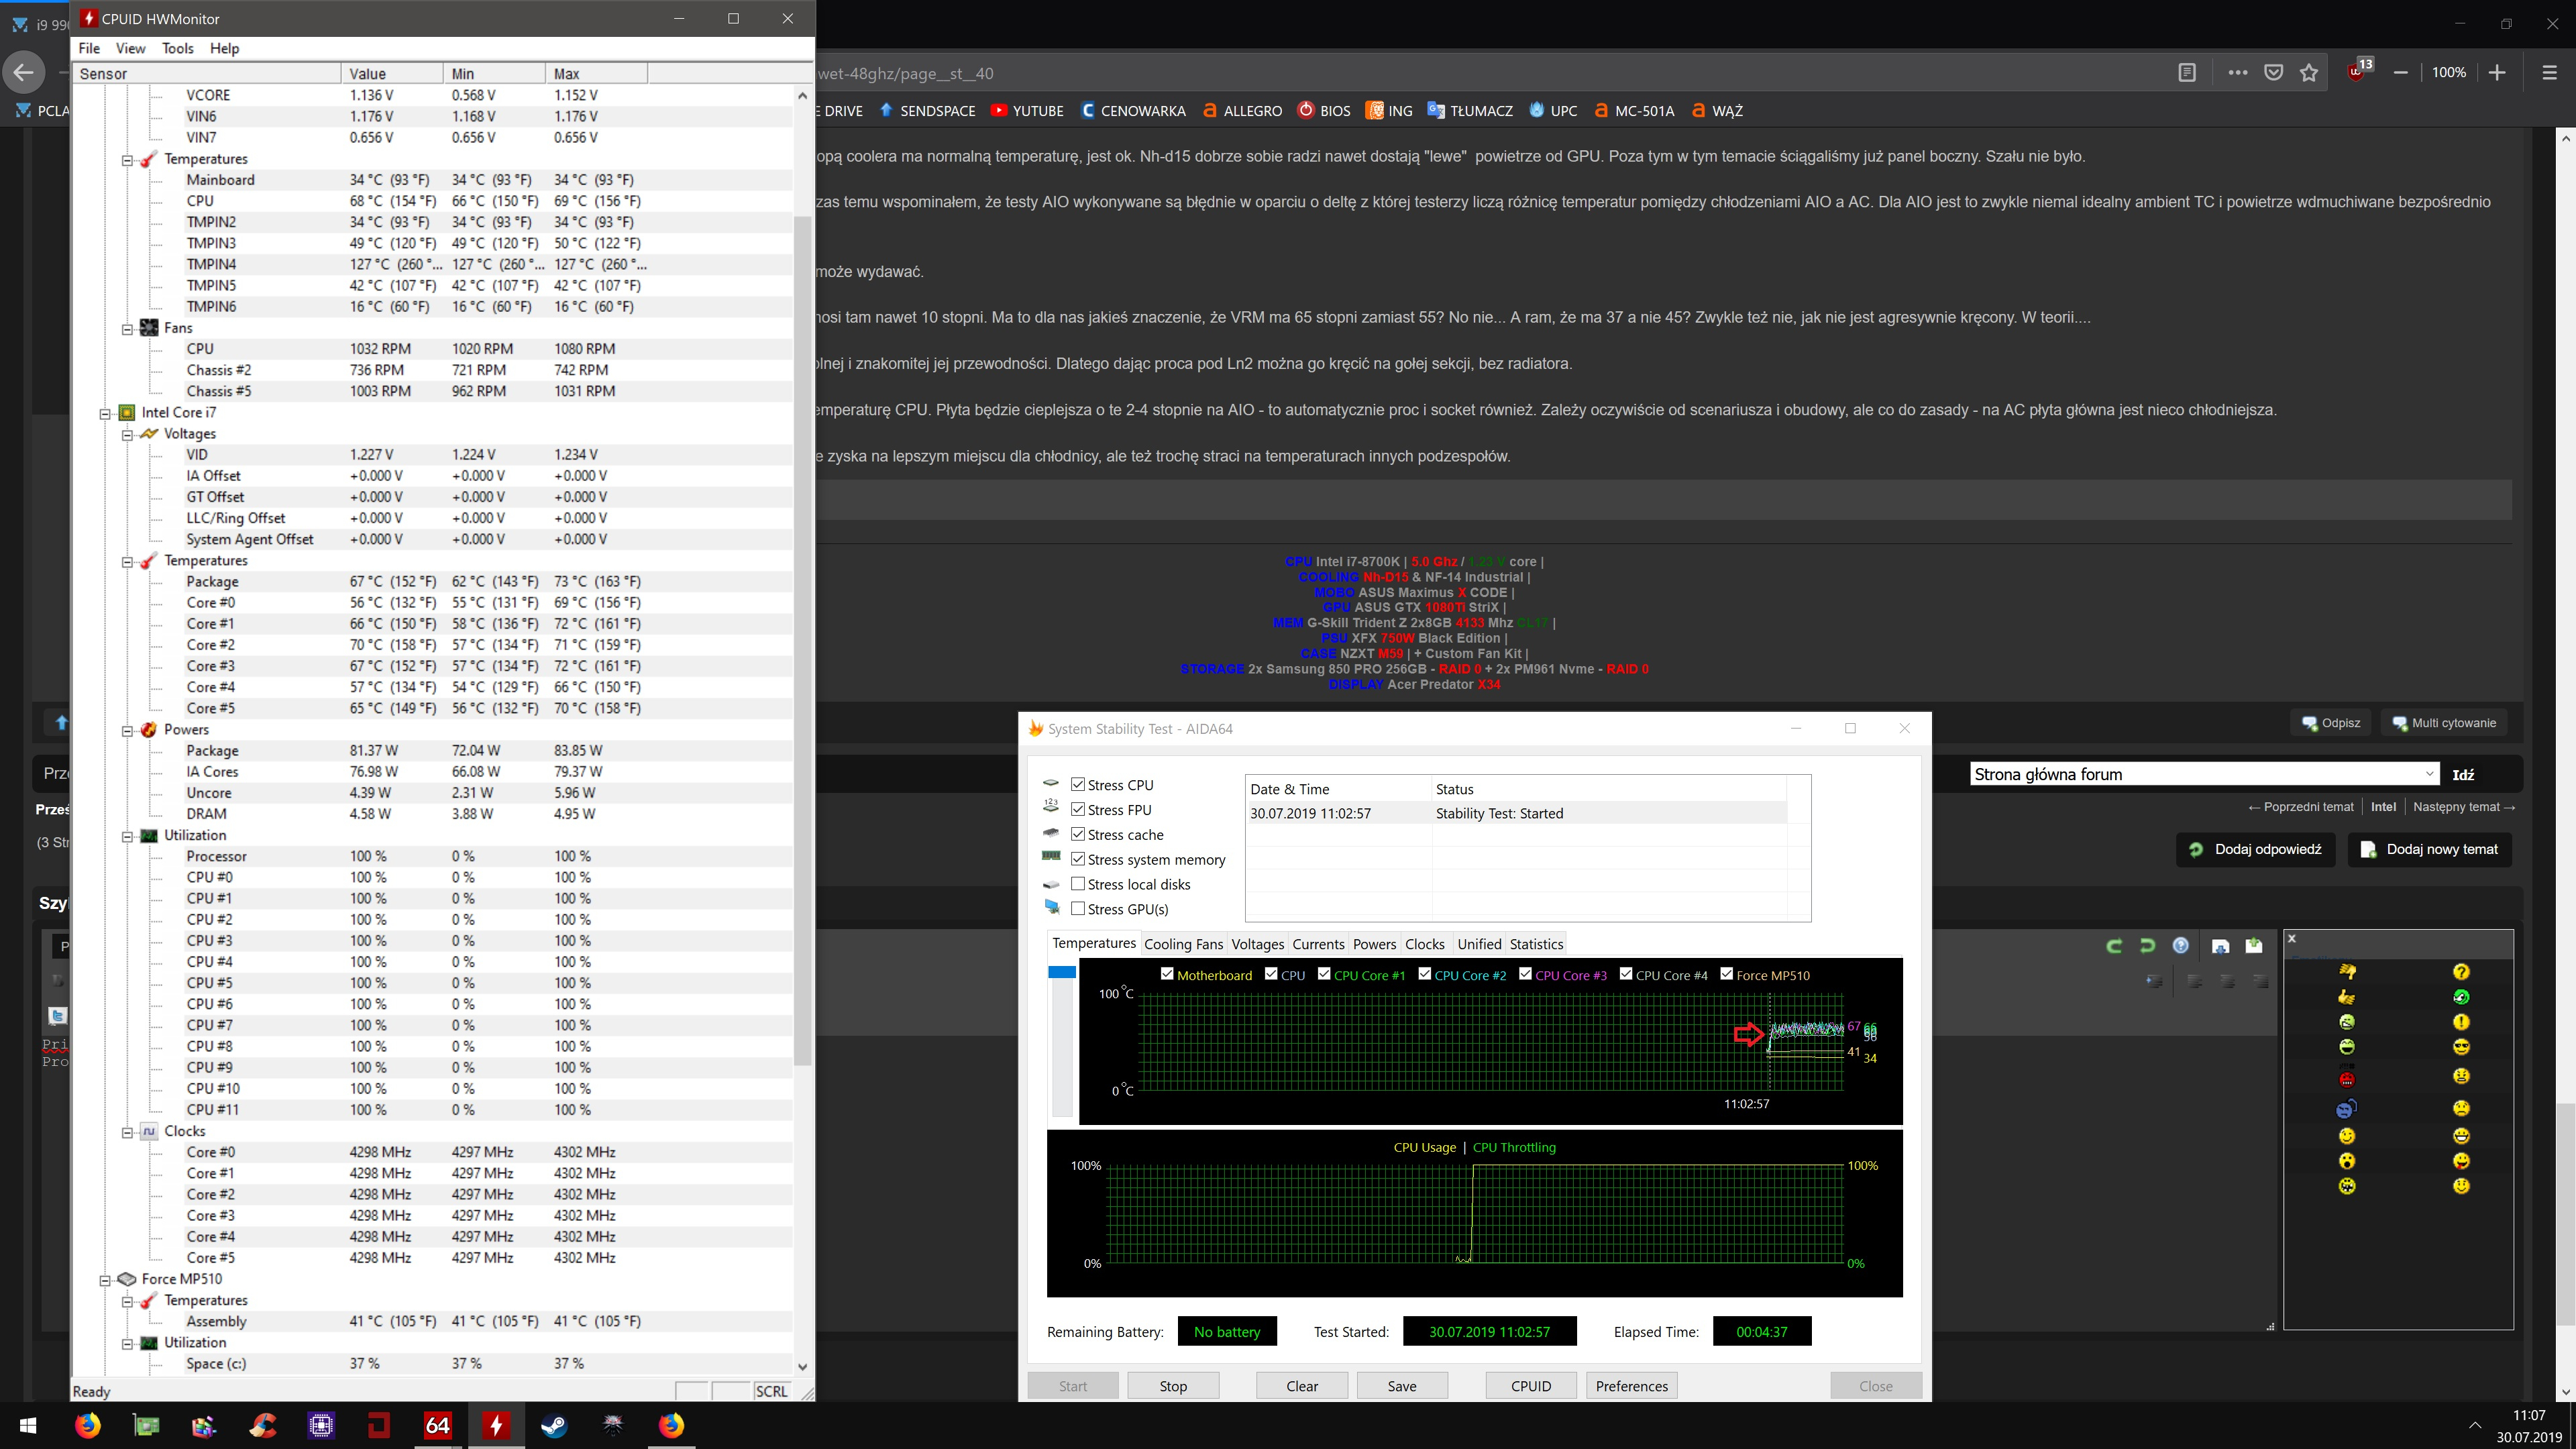This screenshot has height=1449, width=2576.
Task: Open Steam from the taskbar
Action: pos(554,1425)
